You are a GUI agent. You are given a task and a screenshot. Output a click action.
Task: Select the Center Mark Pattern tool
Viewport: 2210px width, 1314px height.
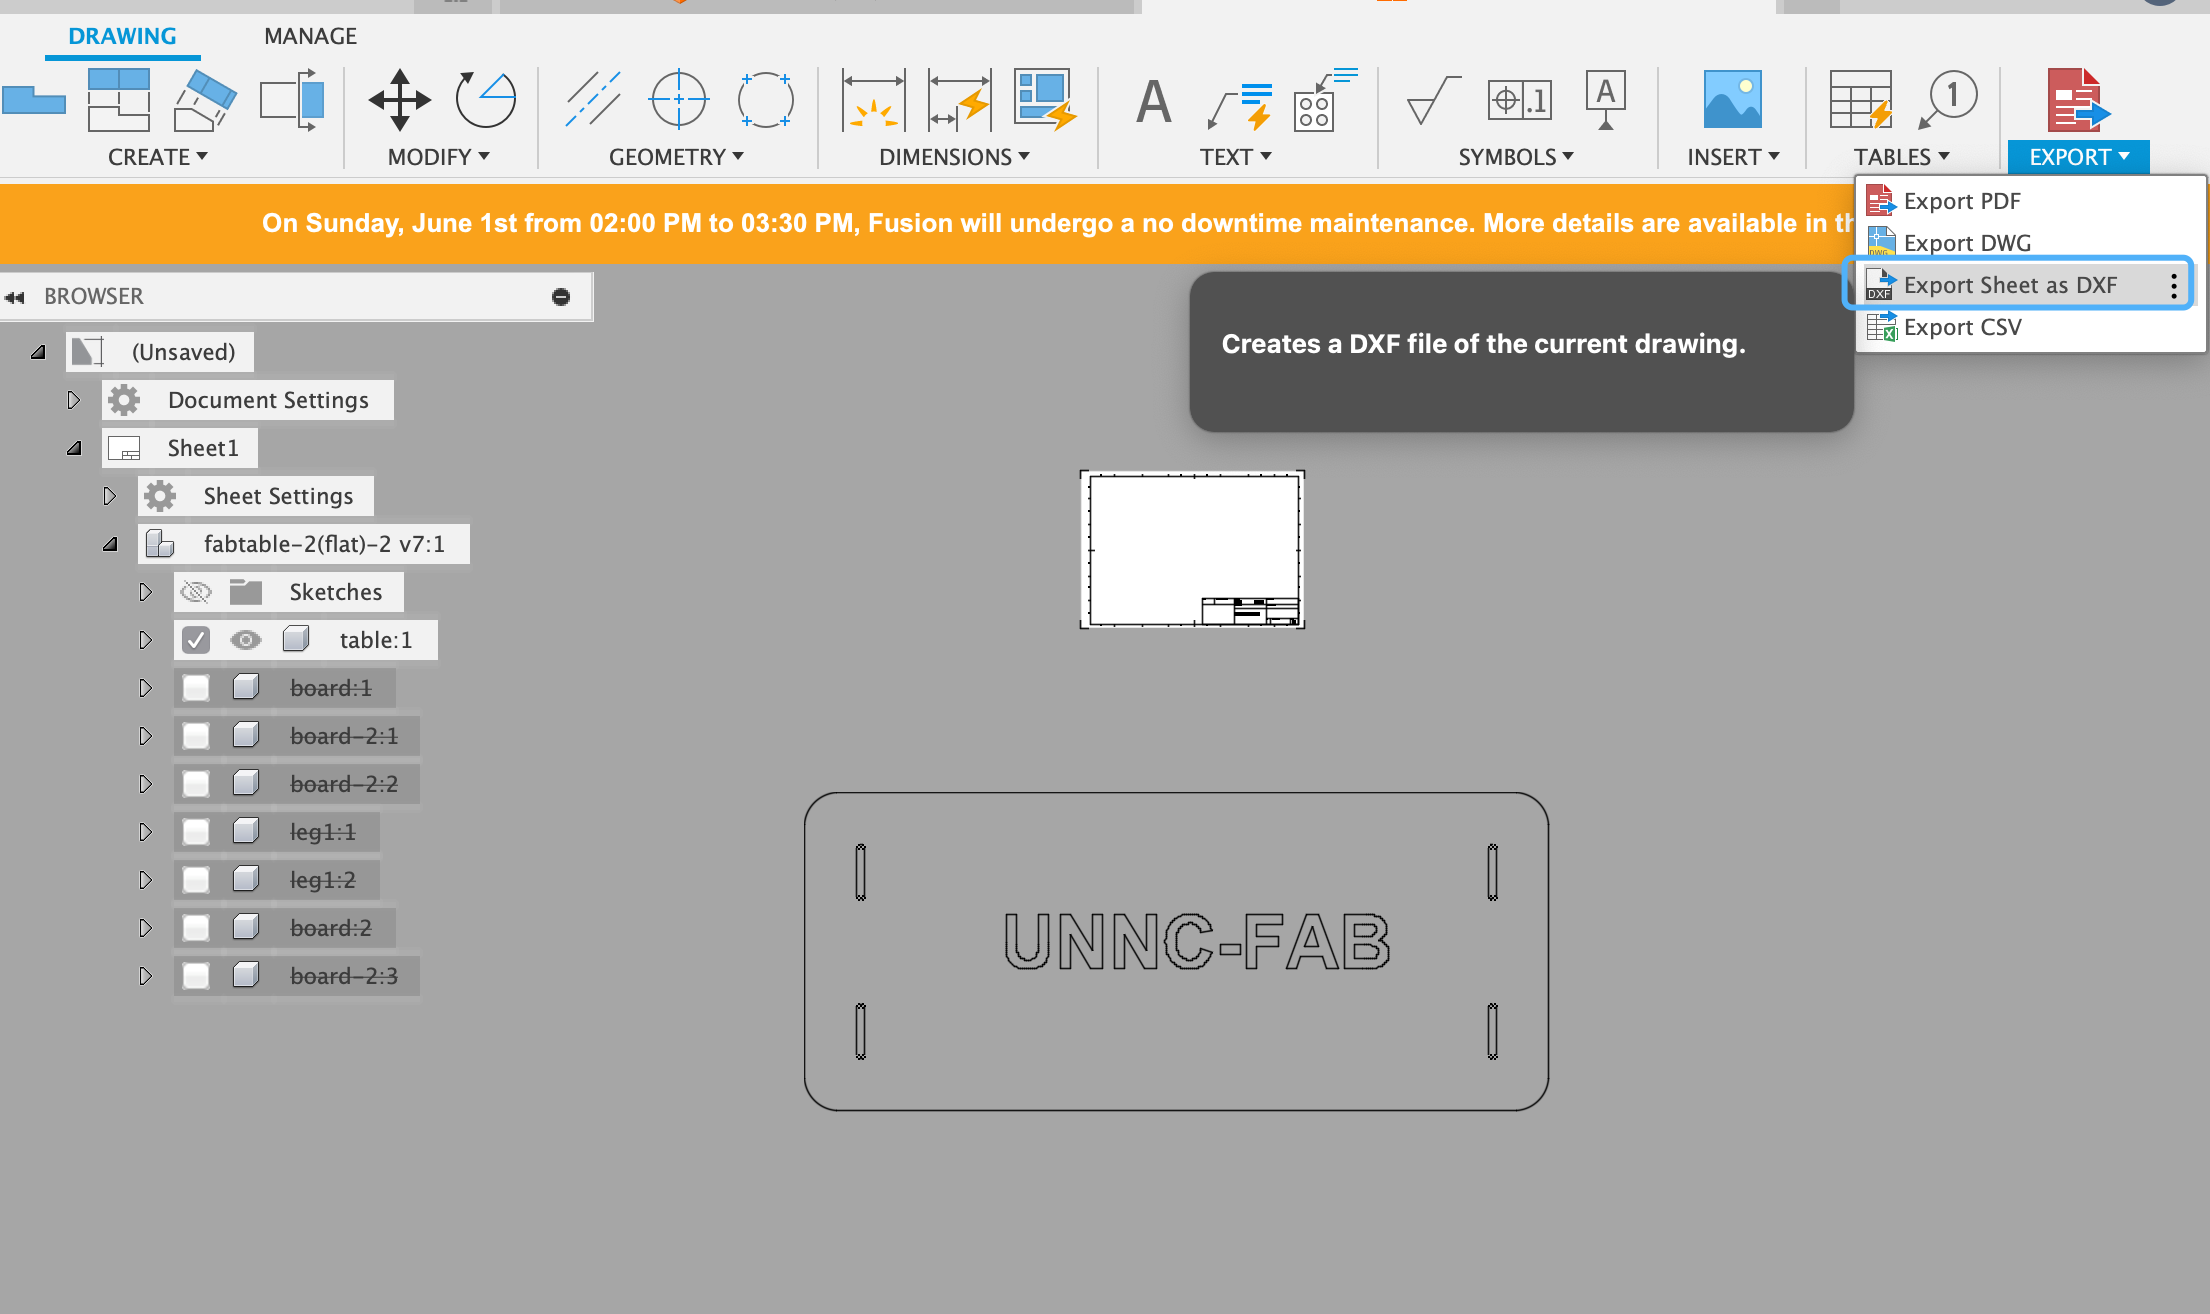click(x=765, y=99)
